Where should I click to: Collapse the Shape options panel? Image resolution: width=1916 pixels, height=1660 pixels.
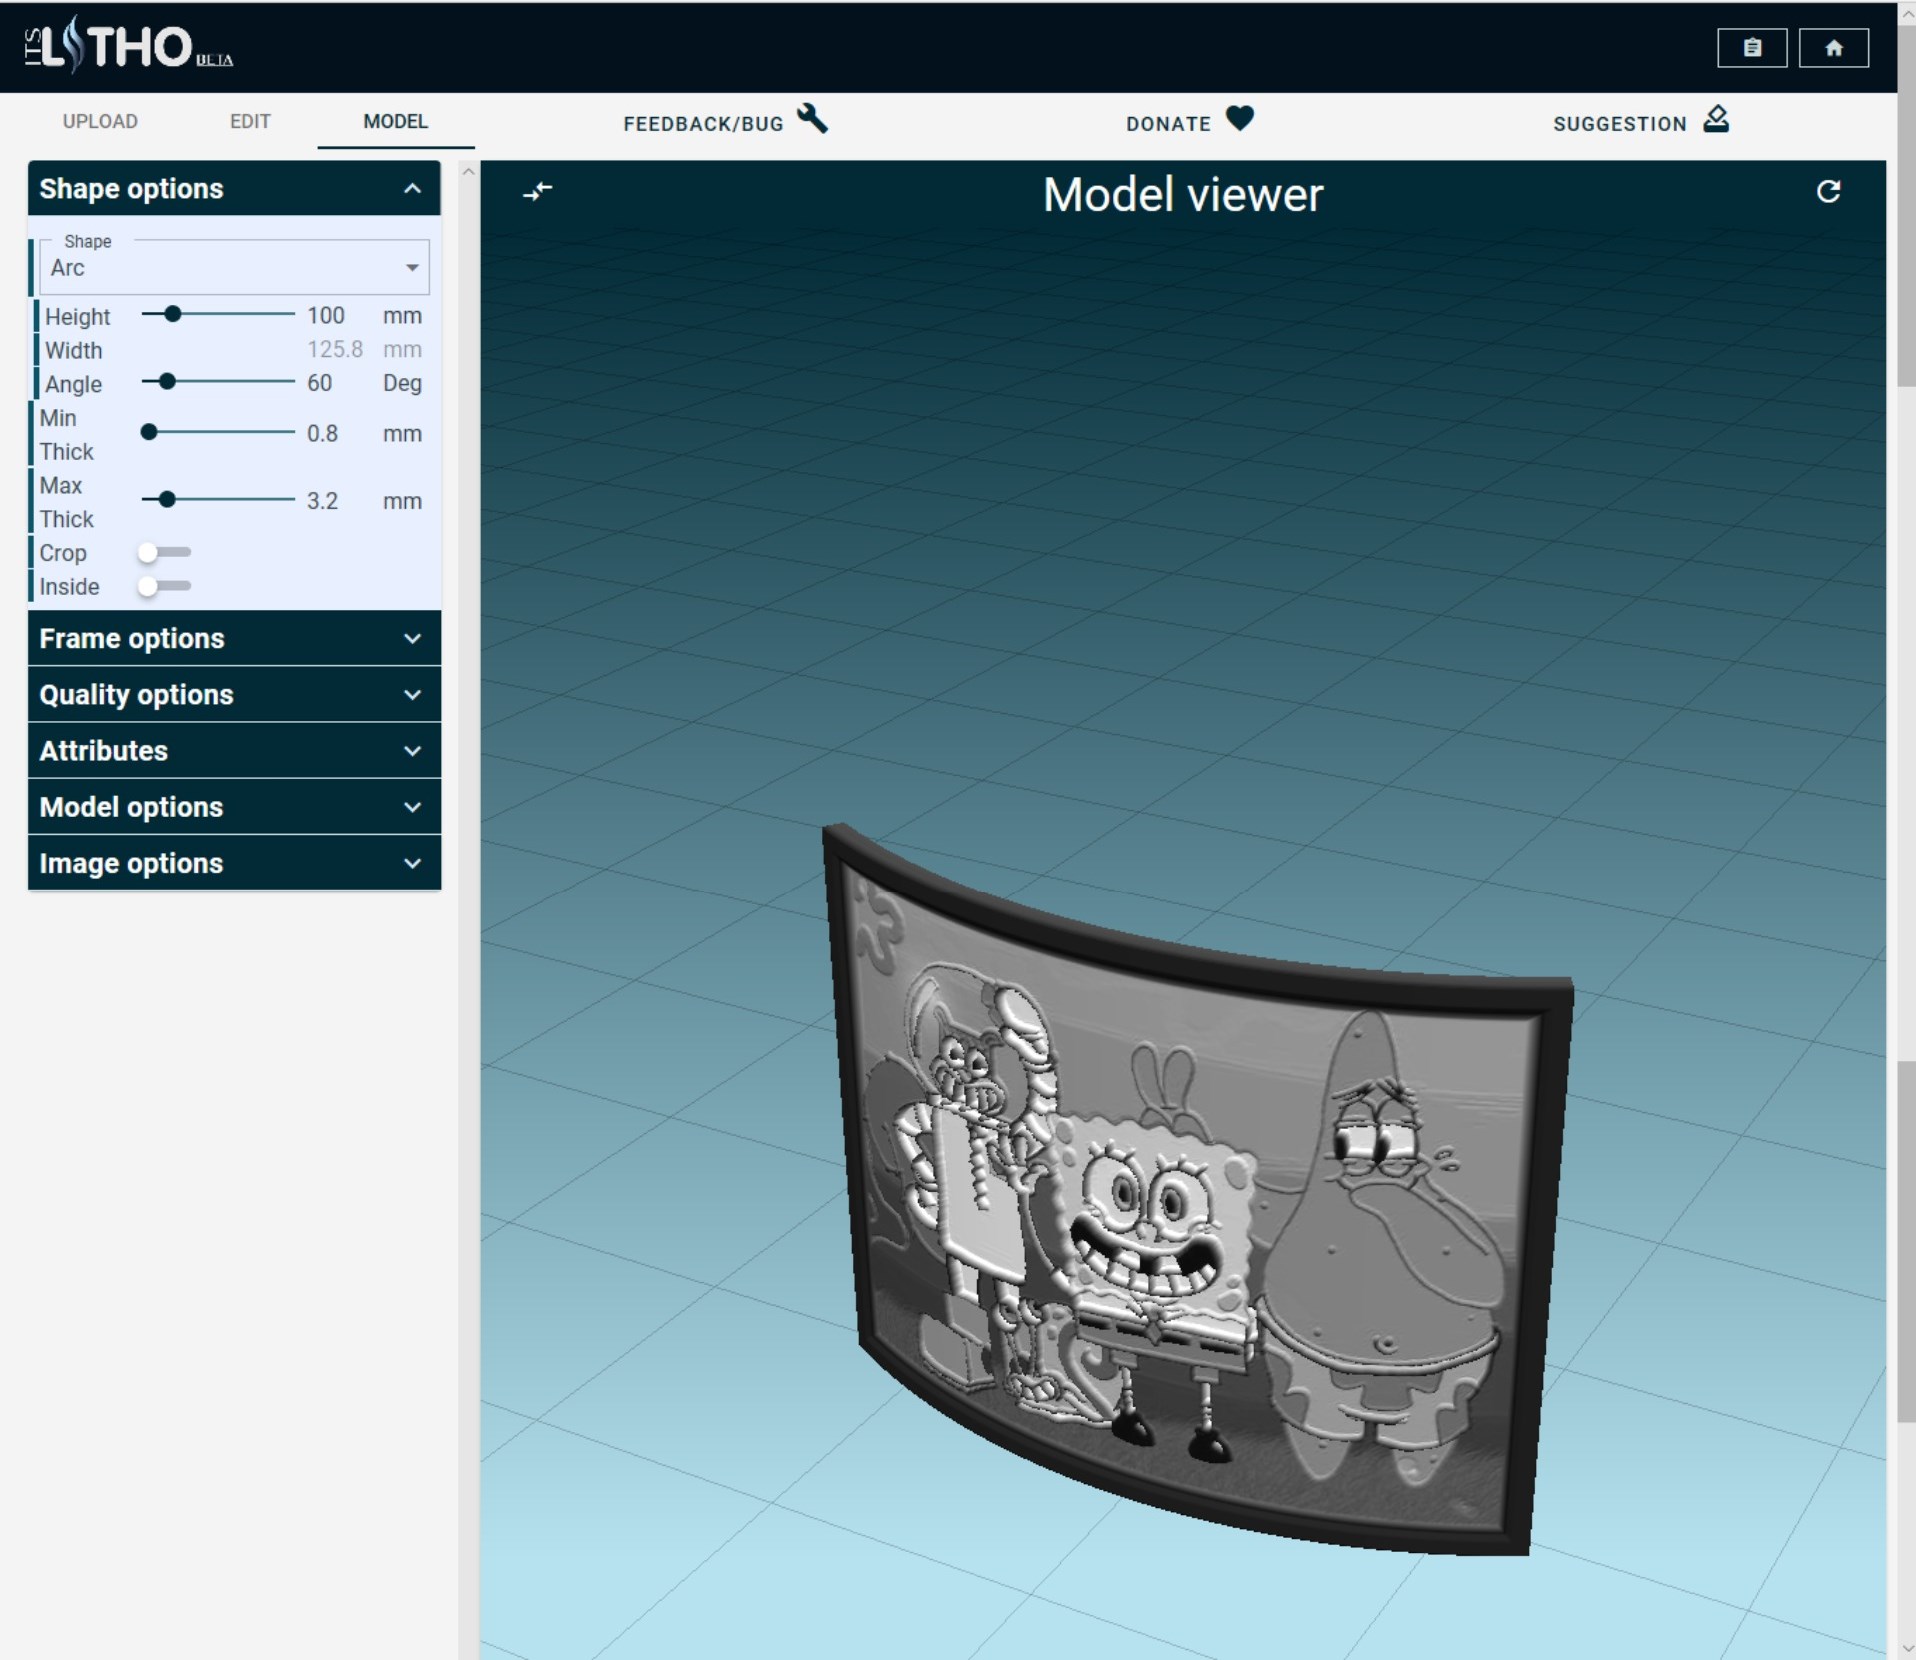pos(235,188)
